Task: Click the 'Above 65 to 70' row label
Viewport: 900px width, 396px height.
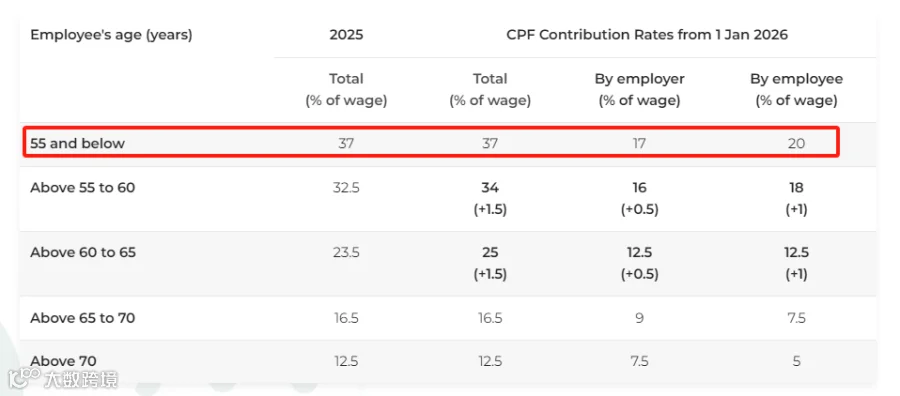Action: pyautogui.click(x=83, y=317)
